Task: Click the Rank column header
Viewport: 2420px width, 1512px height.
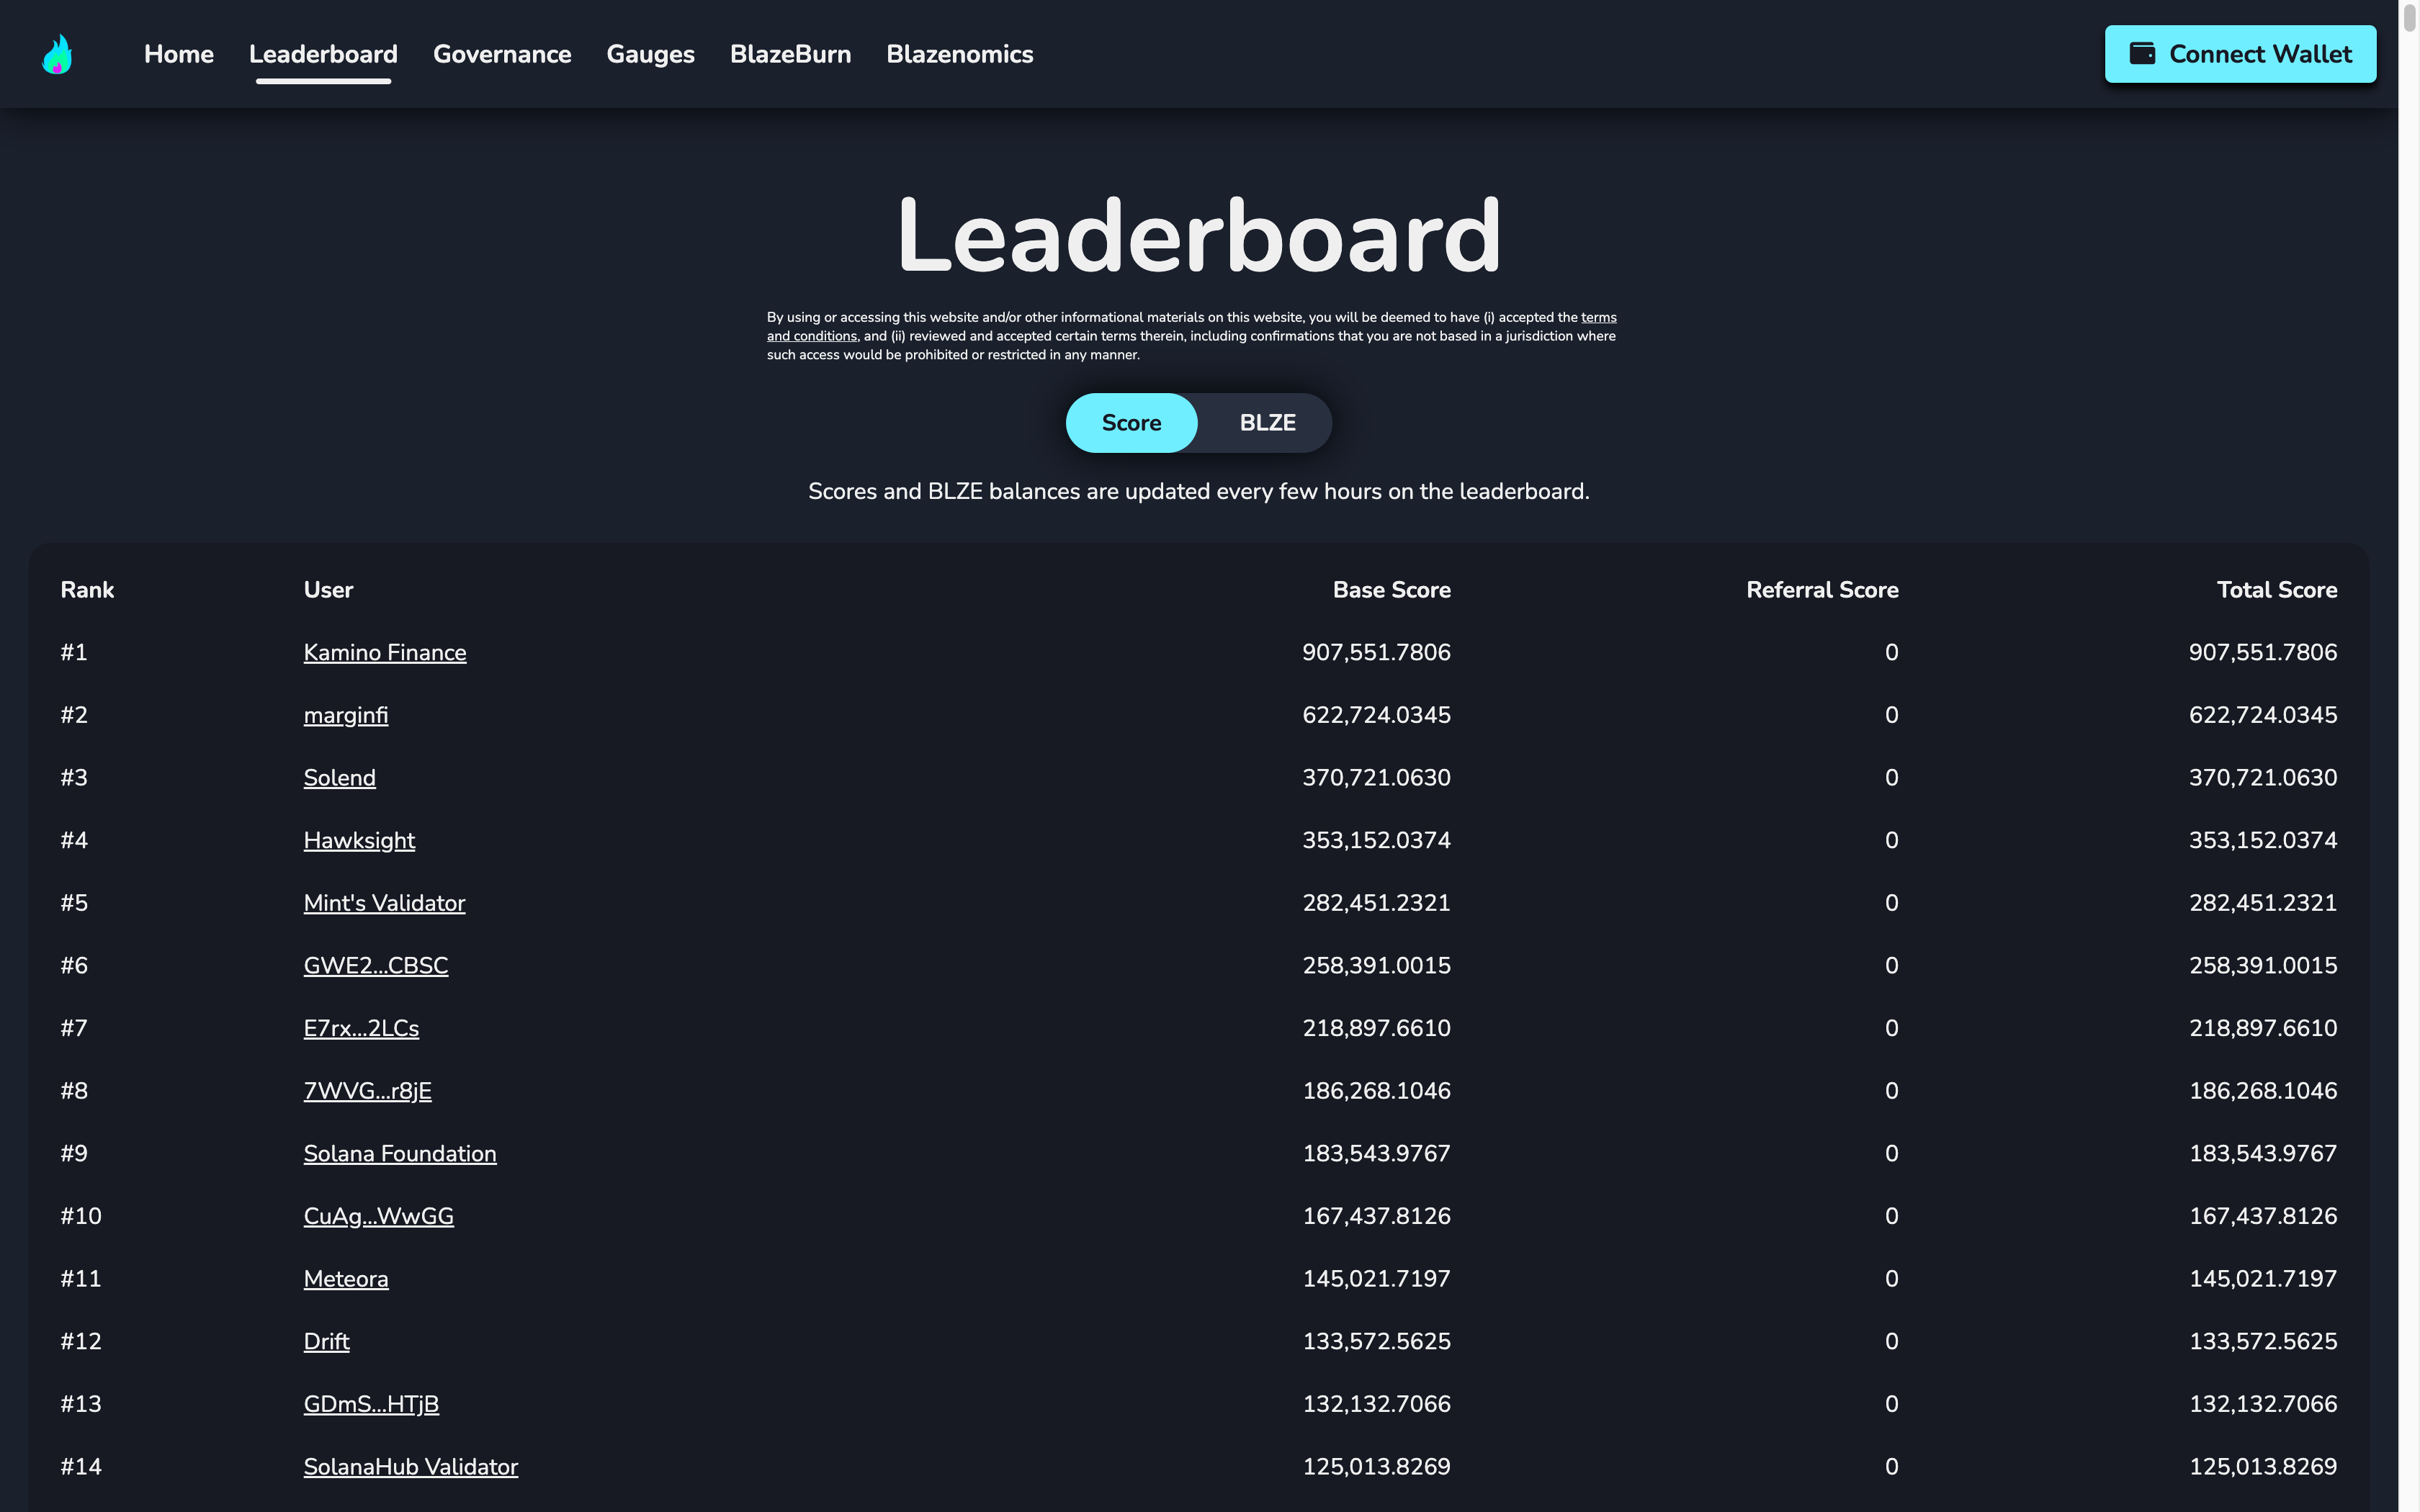Action: tap(87, 590)
